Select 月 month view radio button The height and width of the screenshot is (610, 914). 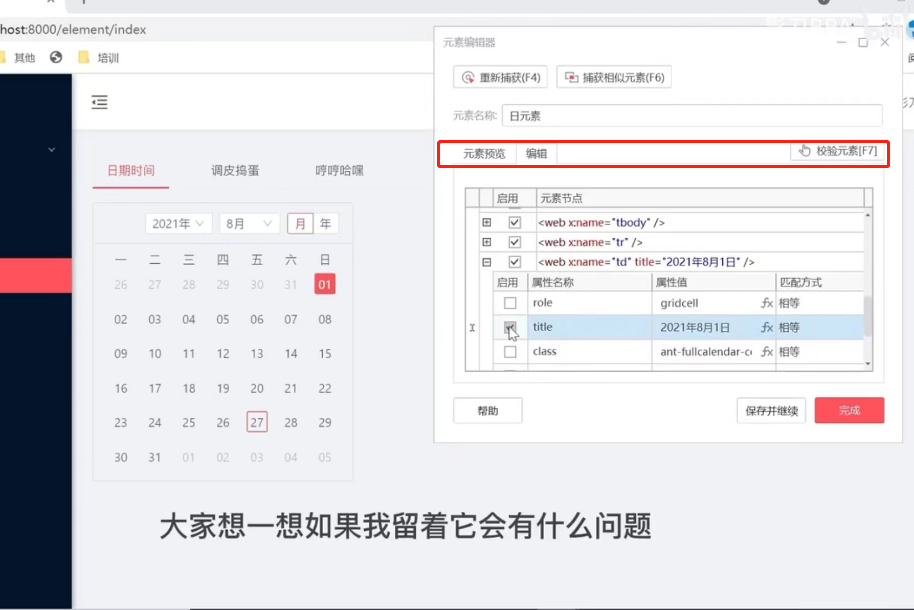(300, 223)
